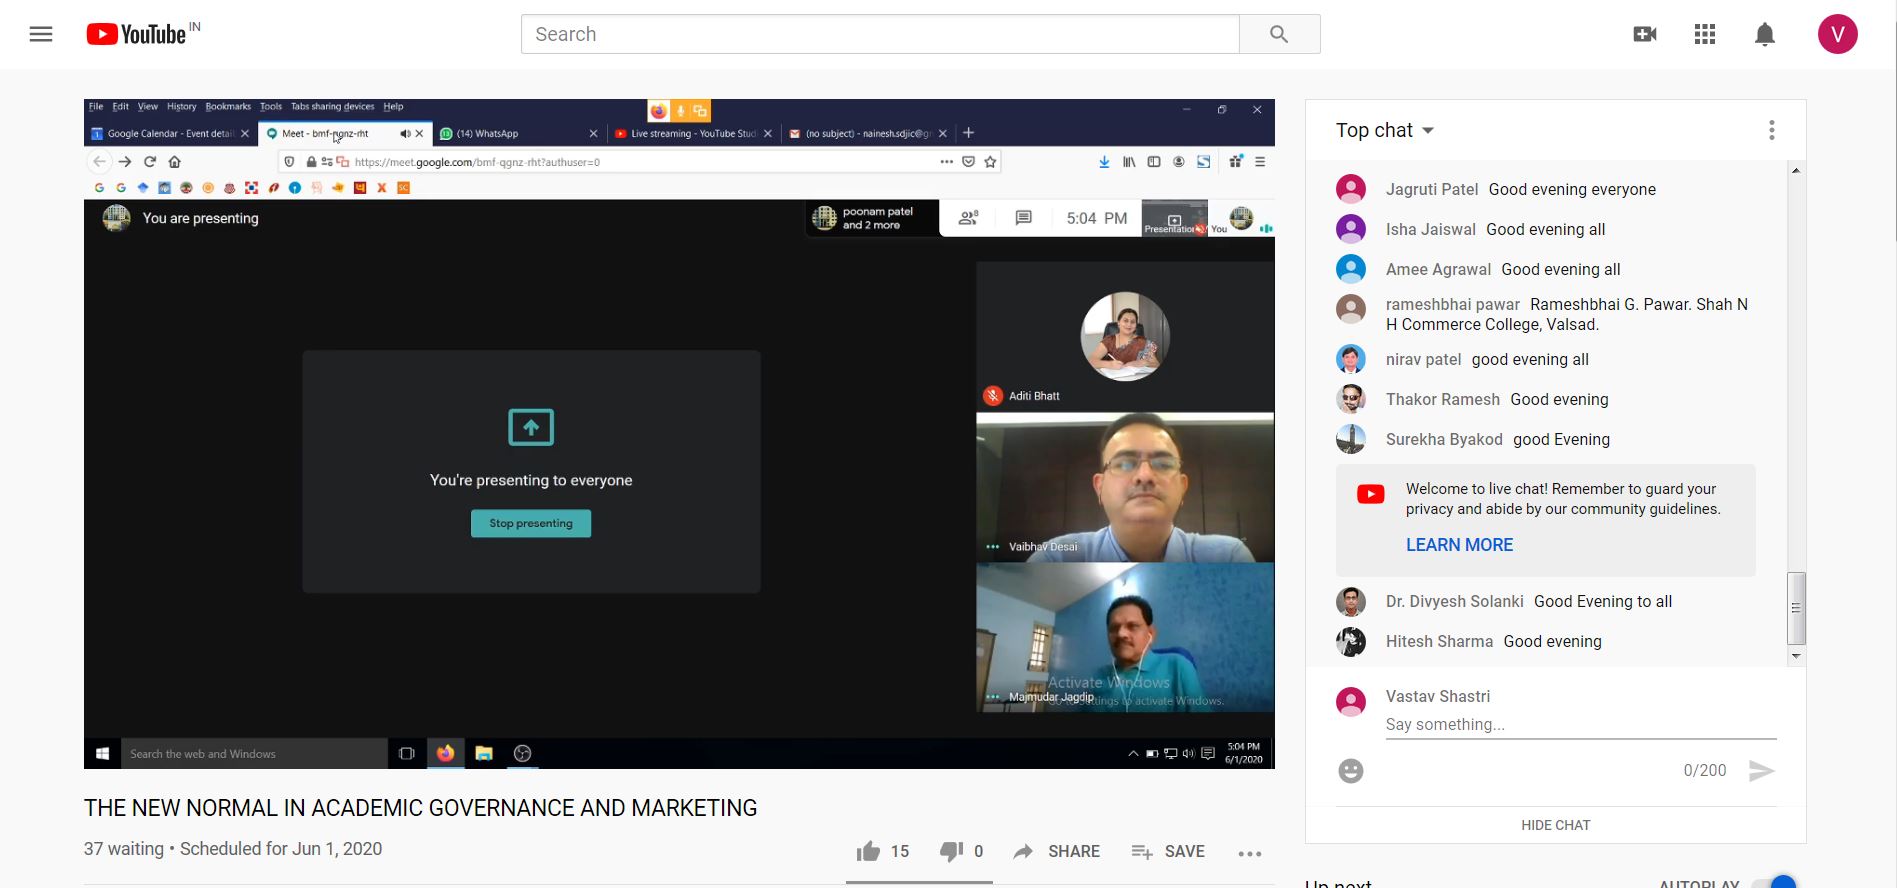The image size is (1897, 888).
Task: Click the chat scrollbar up arrow
Action: coord(1796,170)
